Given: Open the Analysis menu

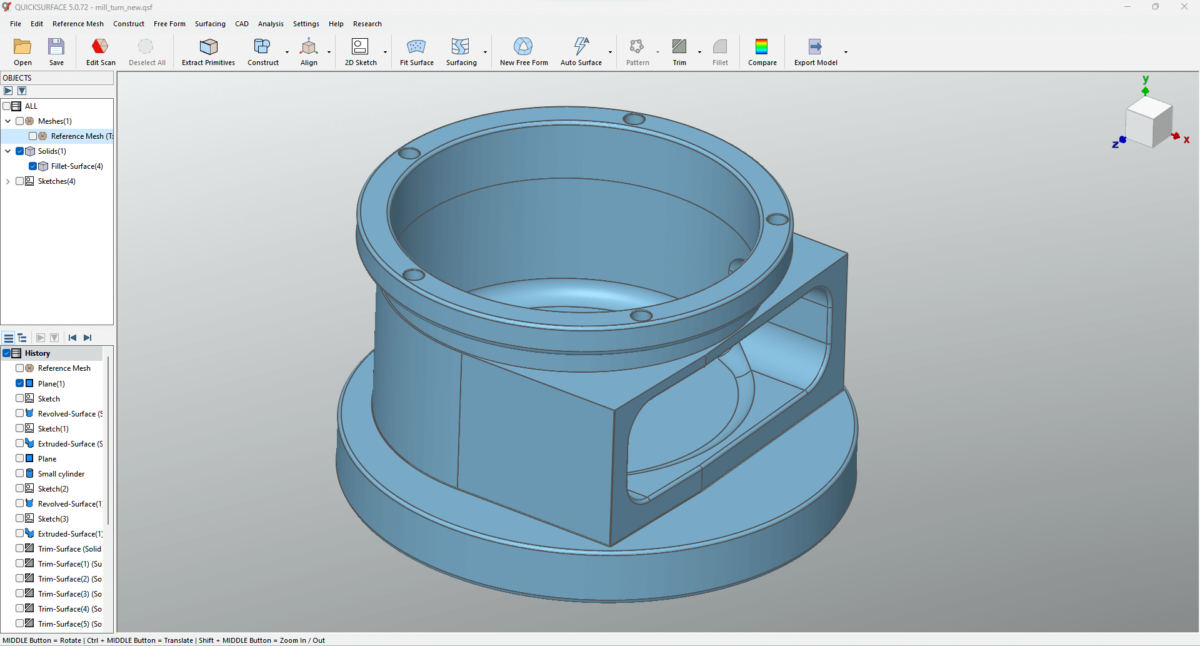Looking at the screenshot, I should (271, 23).
